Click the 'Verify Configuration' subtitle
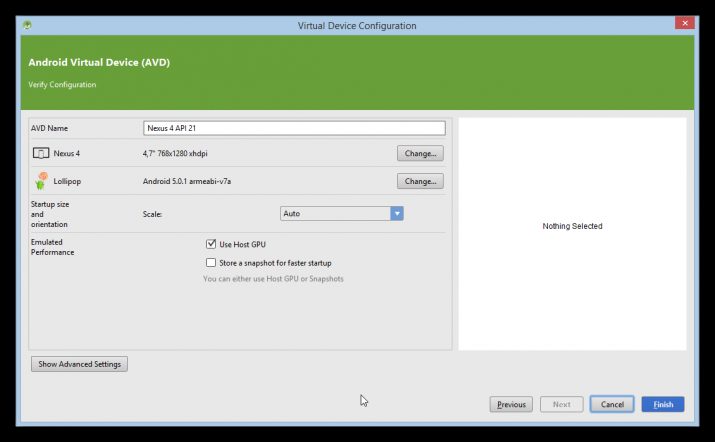Image resolution: width=715 pixels, height=442 pixels. click(62, 84)
